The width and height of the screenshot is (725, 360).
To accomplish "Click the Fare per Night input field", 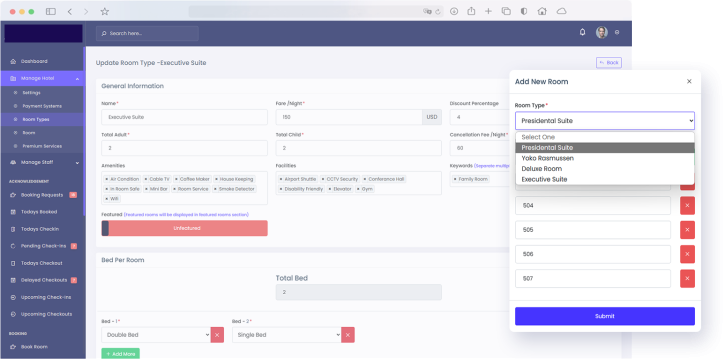I will 349,117.
